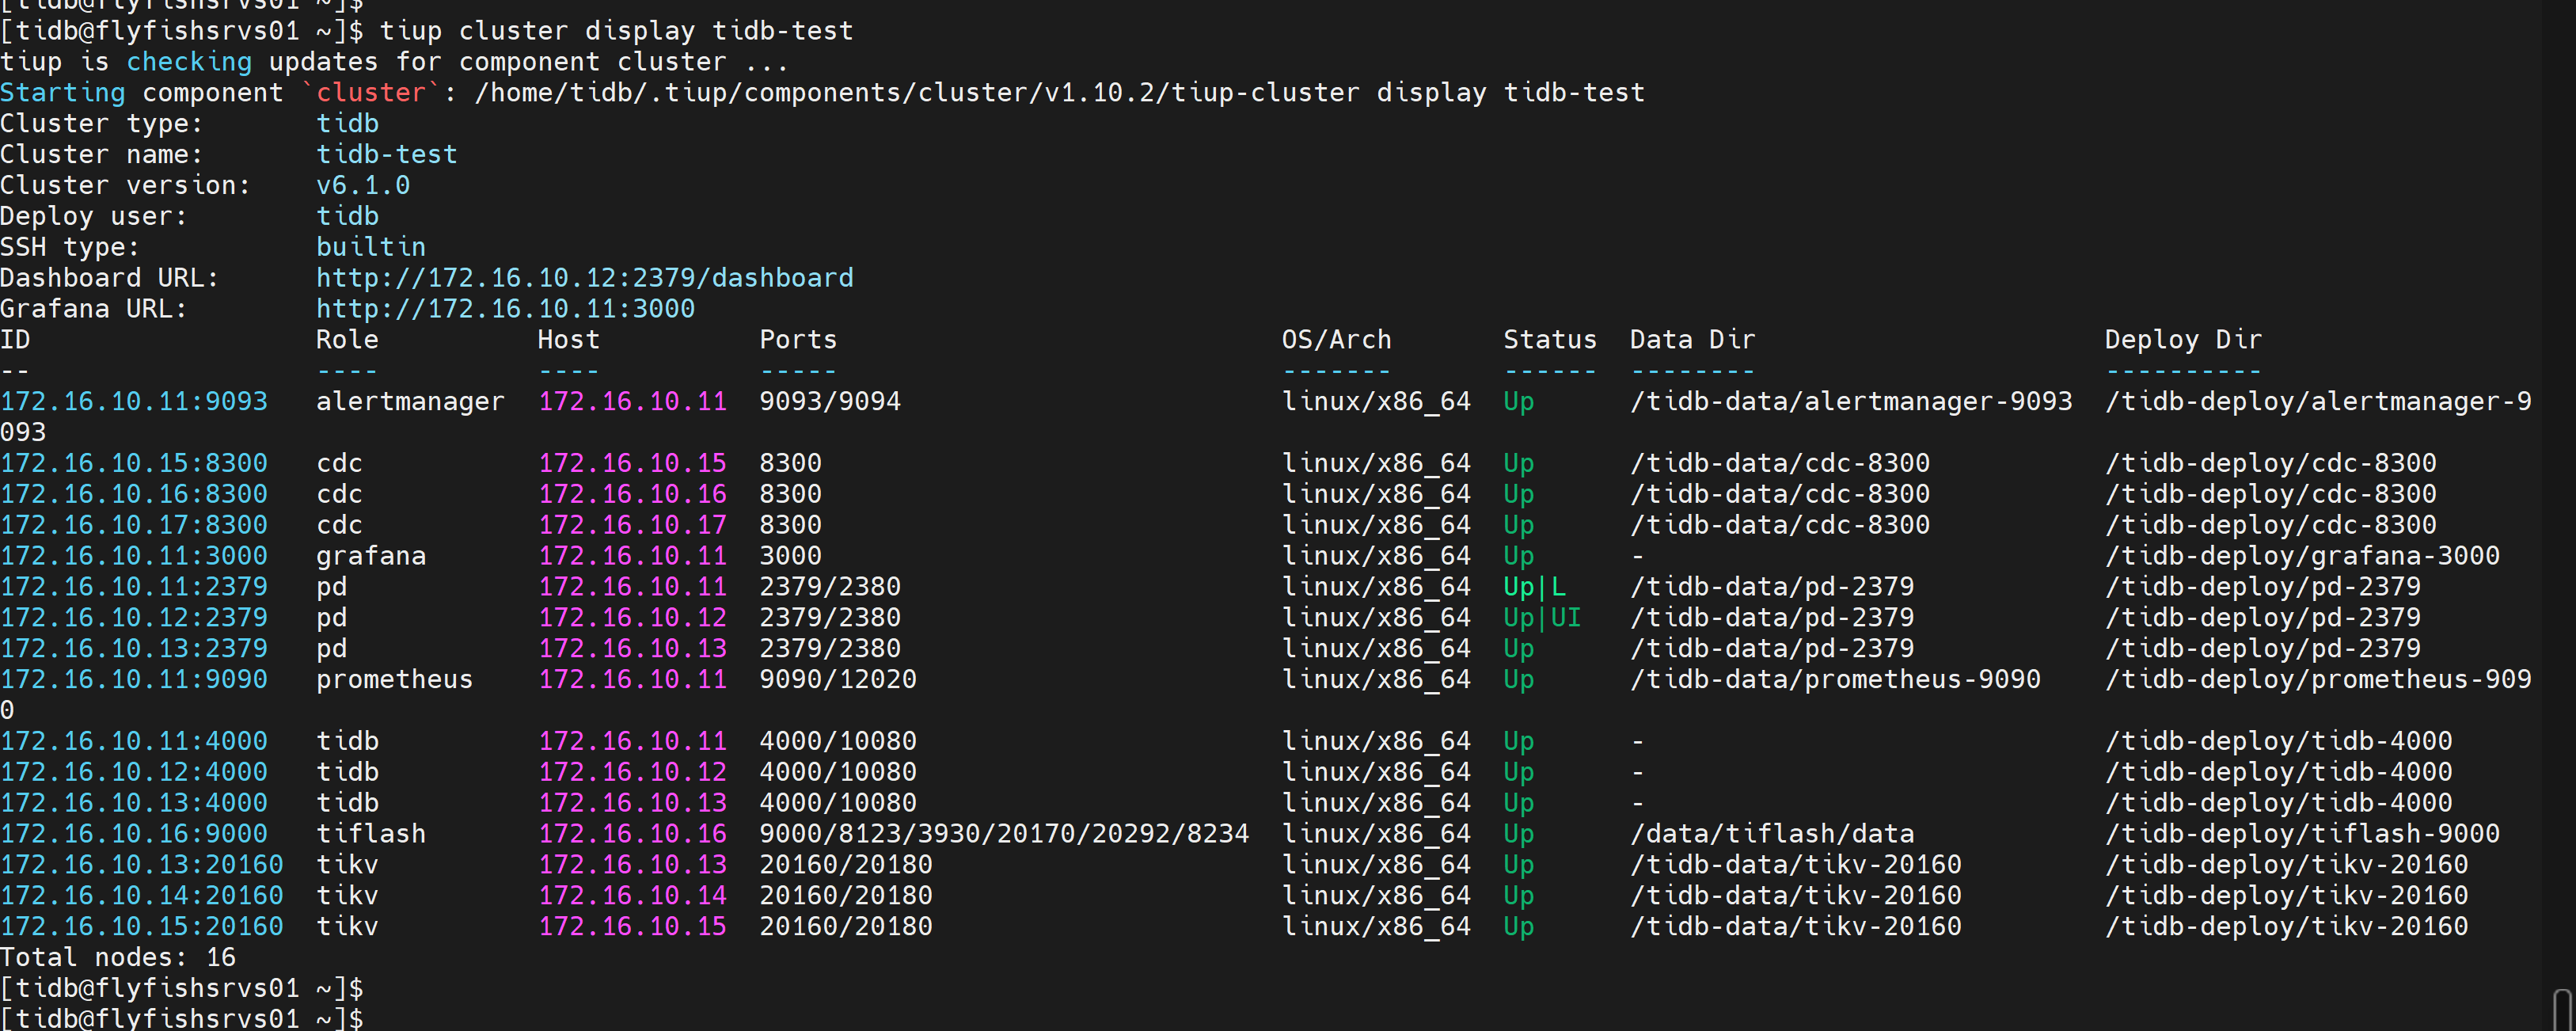2576x1031 pixels.
Task: Click the SSH type value builtin
Action: point(371,247)
